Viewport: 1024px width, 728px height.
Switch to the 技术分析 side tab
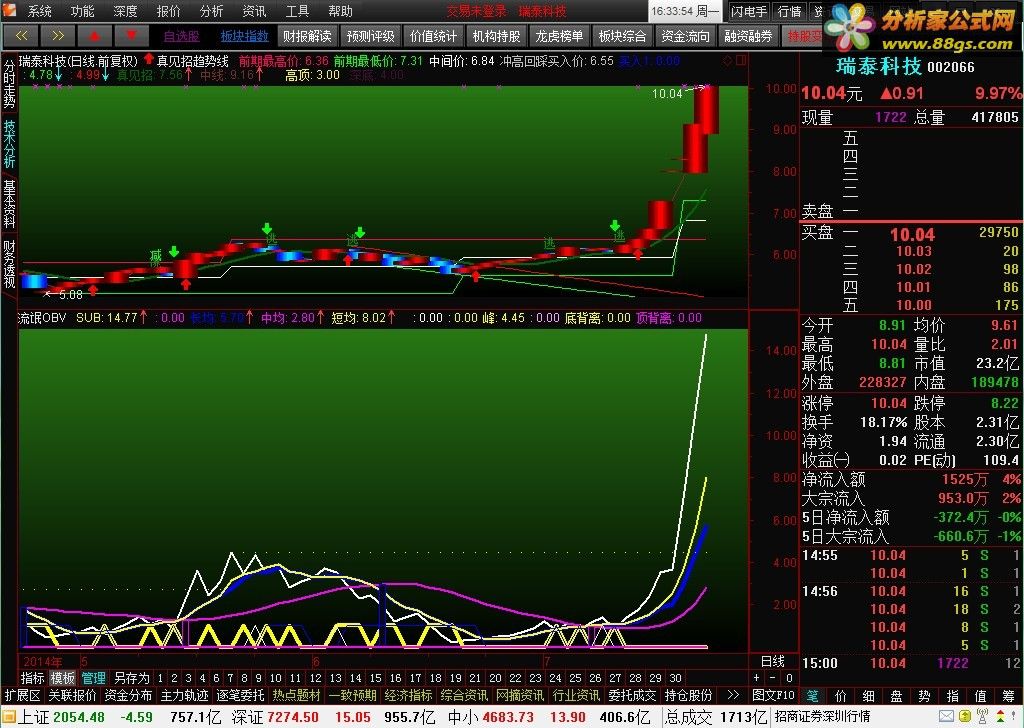[x=9, y=144]
